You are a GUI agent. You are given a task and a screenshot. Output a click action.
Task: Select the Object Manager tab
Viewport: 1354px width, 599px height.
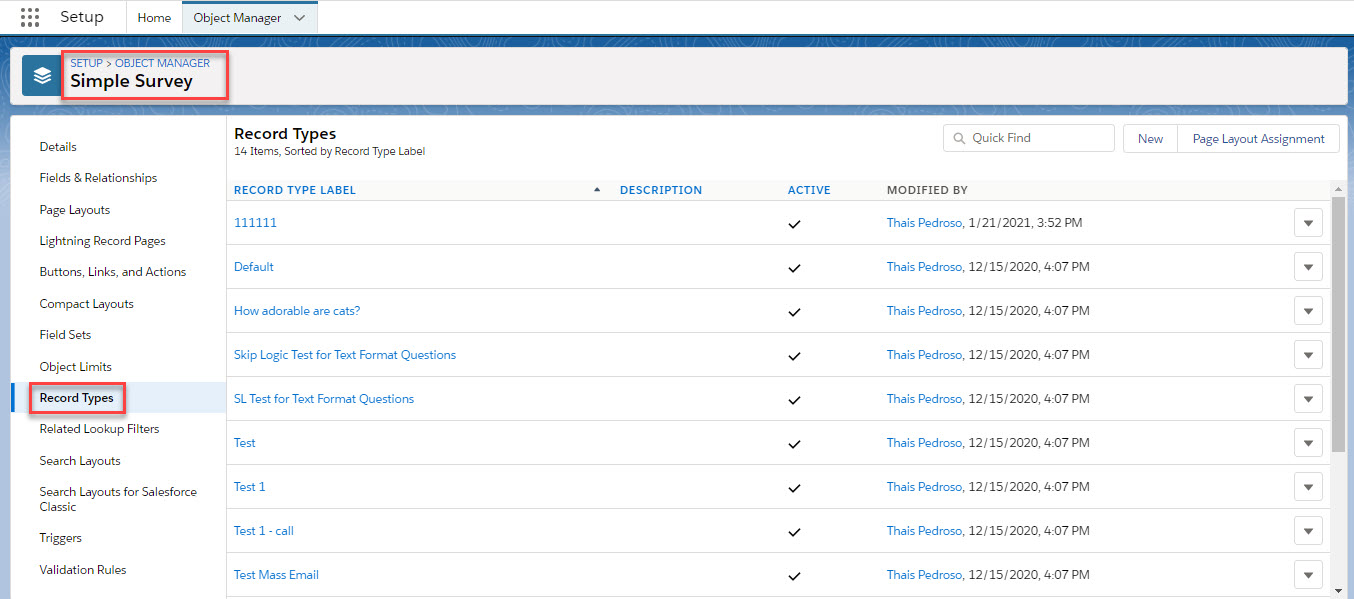pyautogui.click(x=238, y=18)
